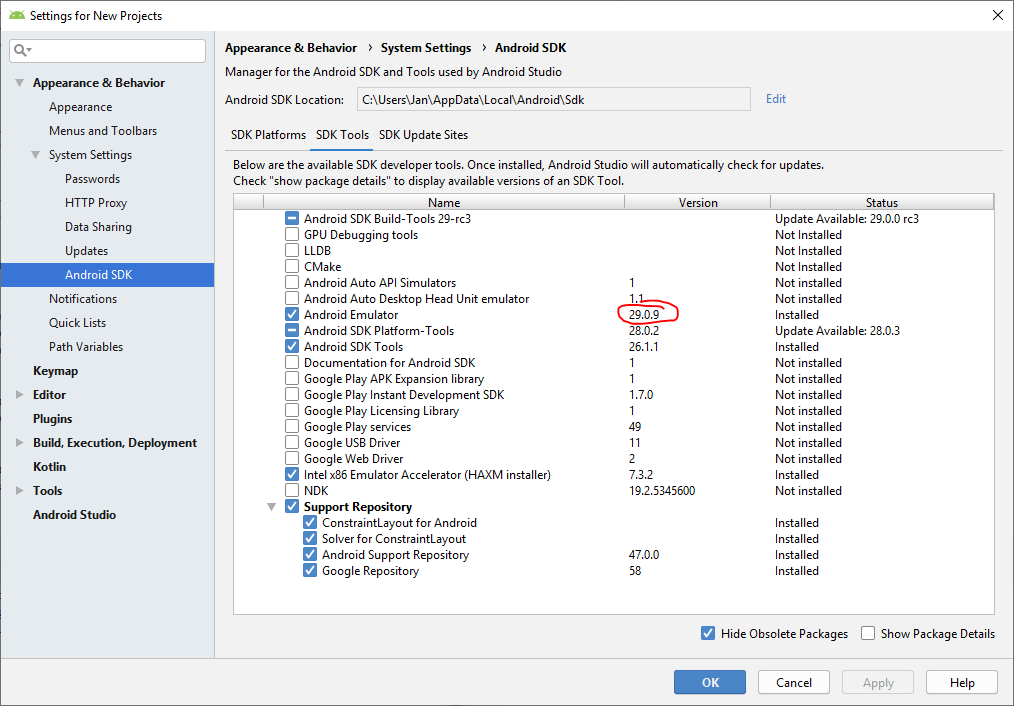Screen dimensions: 1014x706
Task: Open Path Variables settings
Action: coord(86,347)
